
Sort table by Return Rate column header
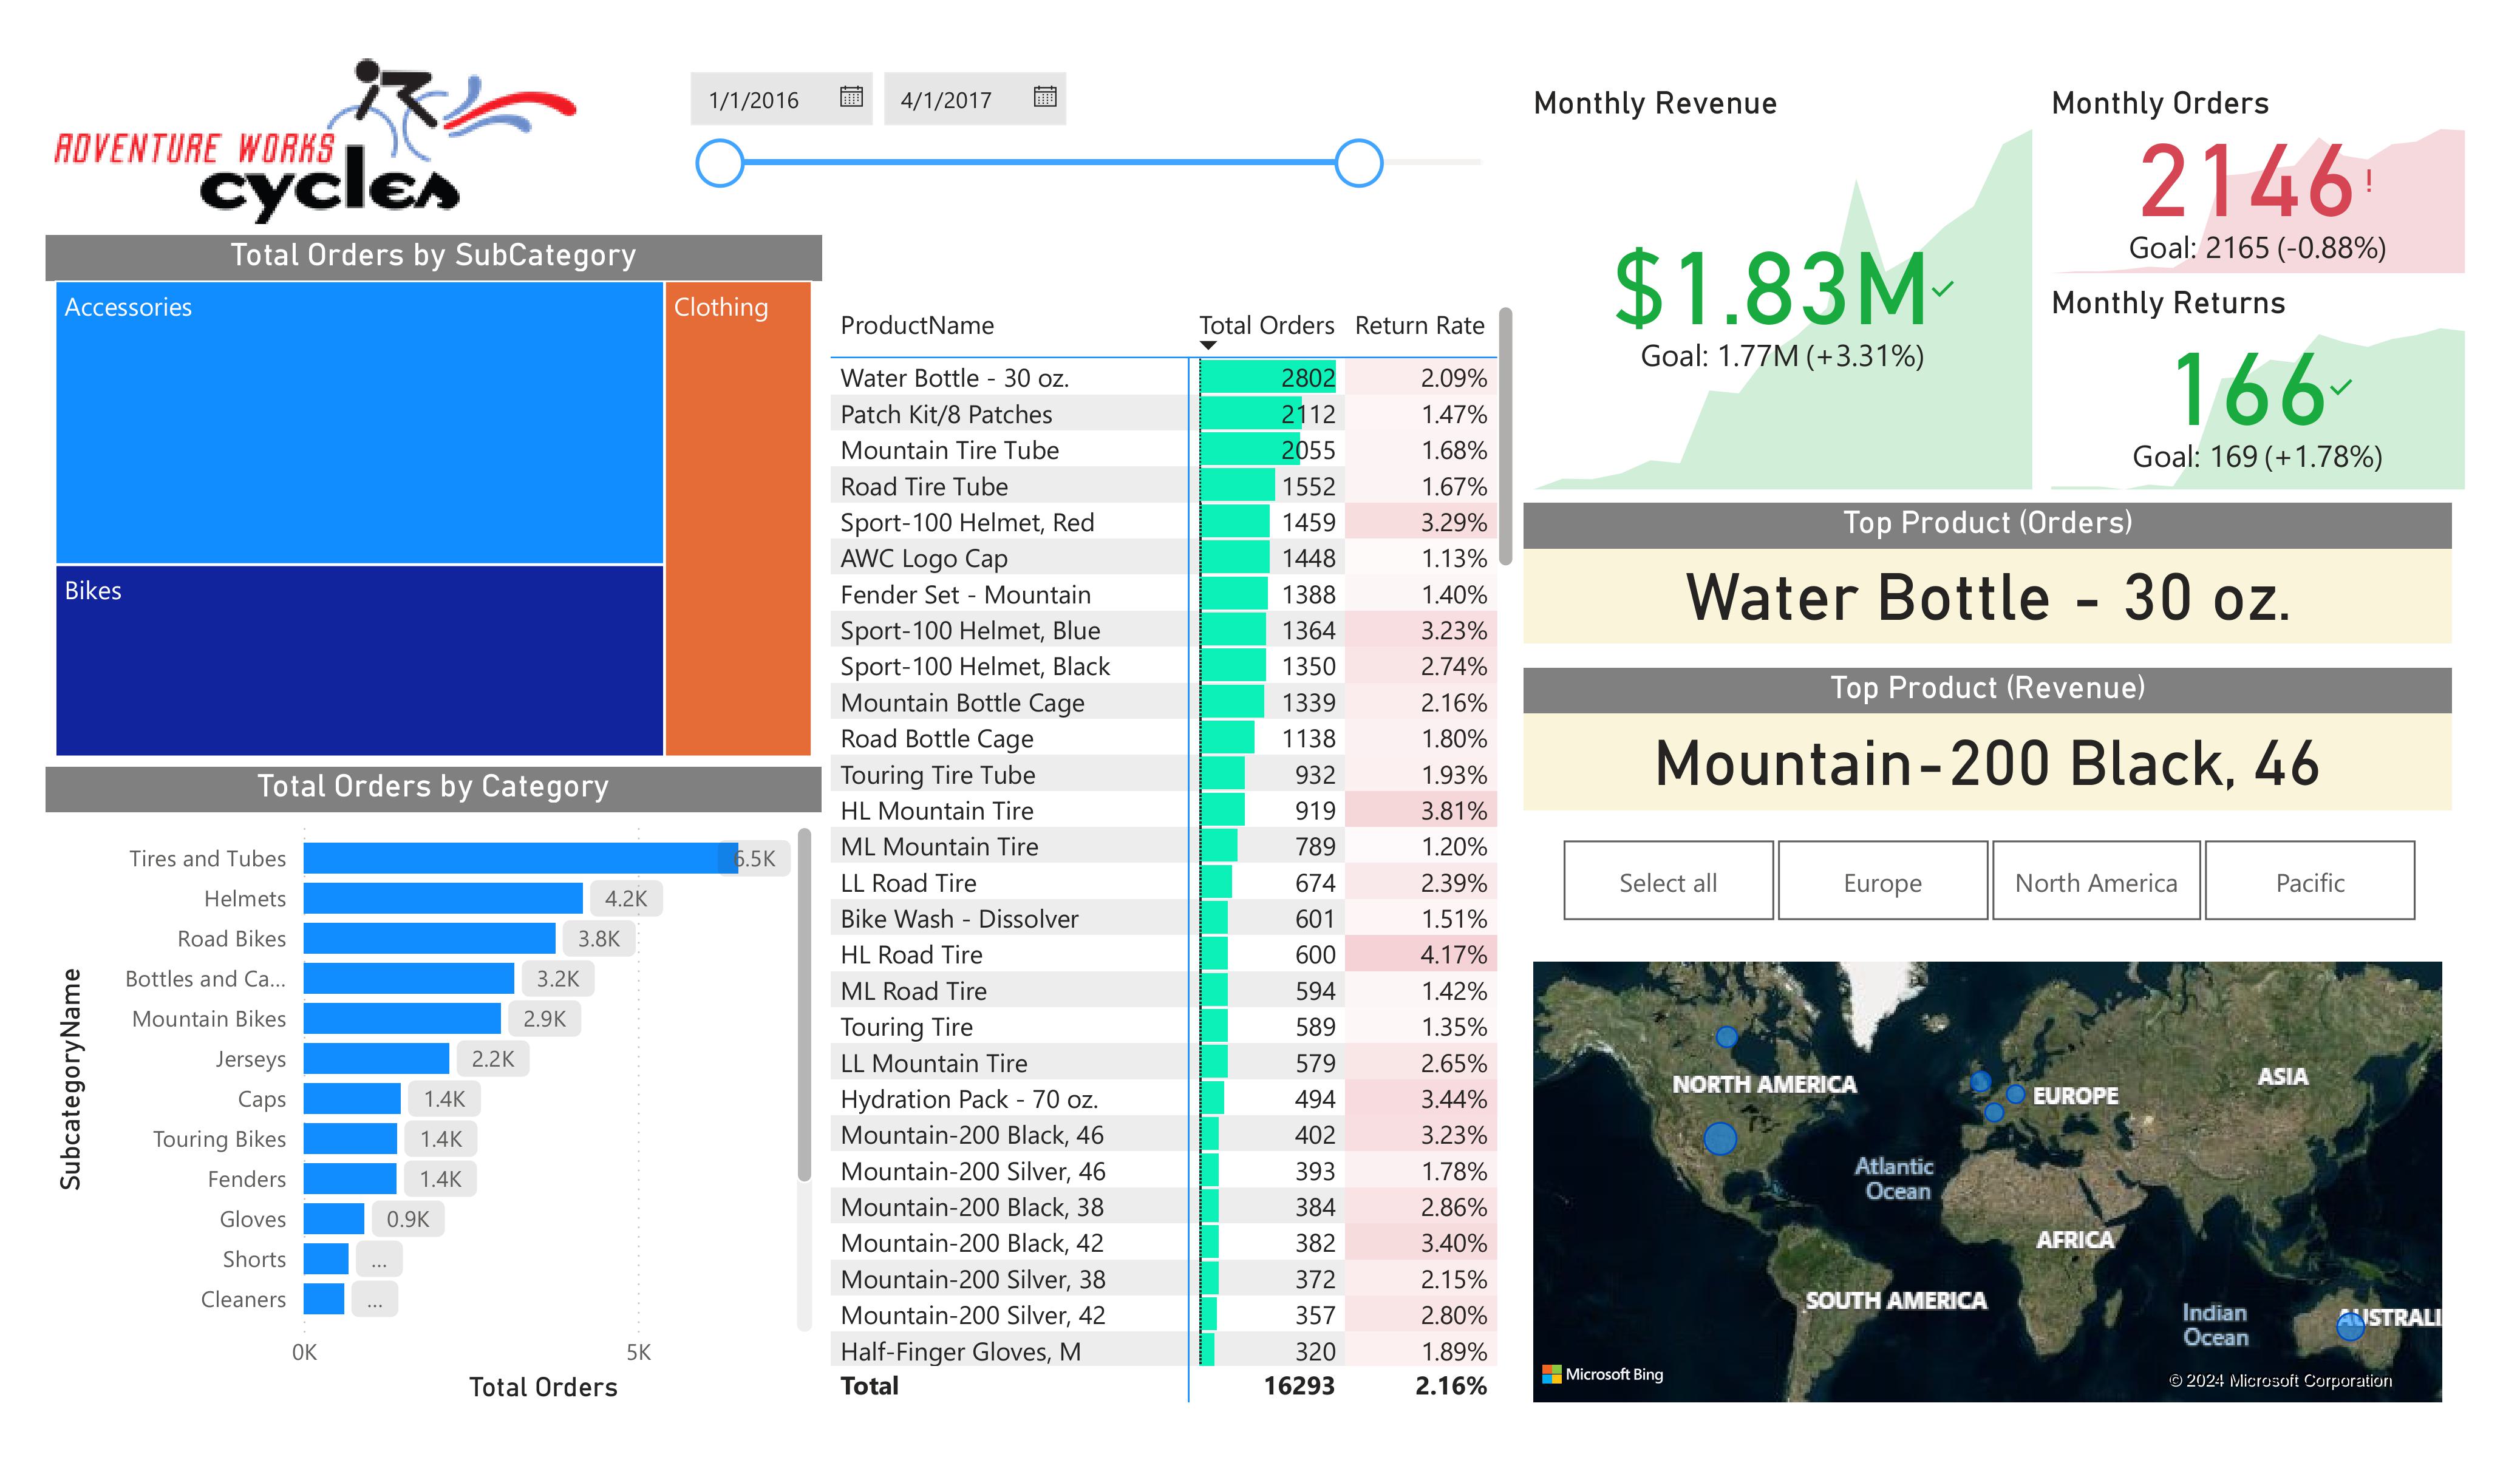(1418, 325)
